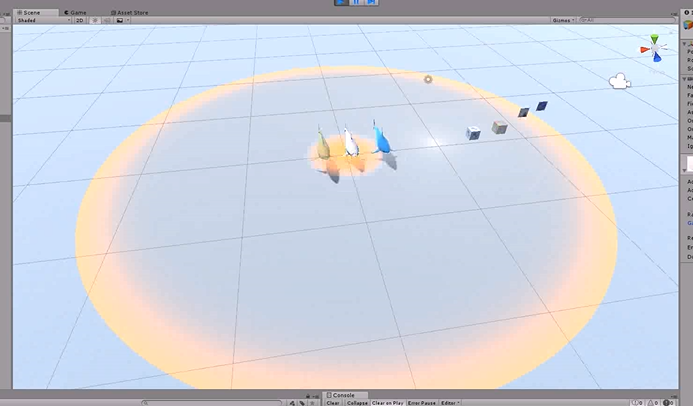Image resolution: width=693 pixels, height=406 pixels.
Task: Toggle Collapse in console
Action: 357,403
